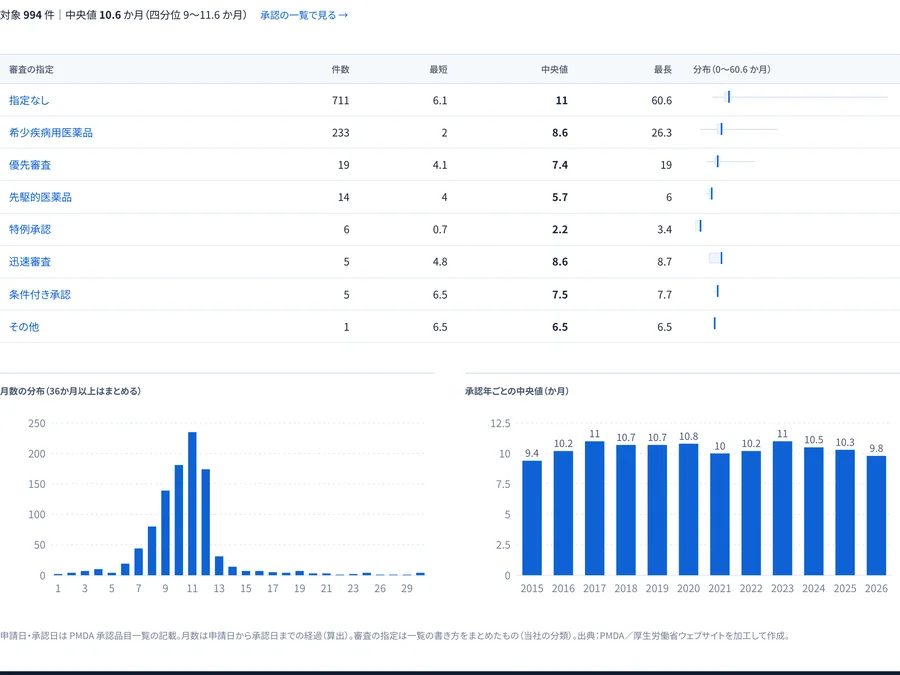Click the histogram bar at month 7
The width and height of the screenshot is (900, 675).
[x=138, y=562]
